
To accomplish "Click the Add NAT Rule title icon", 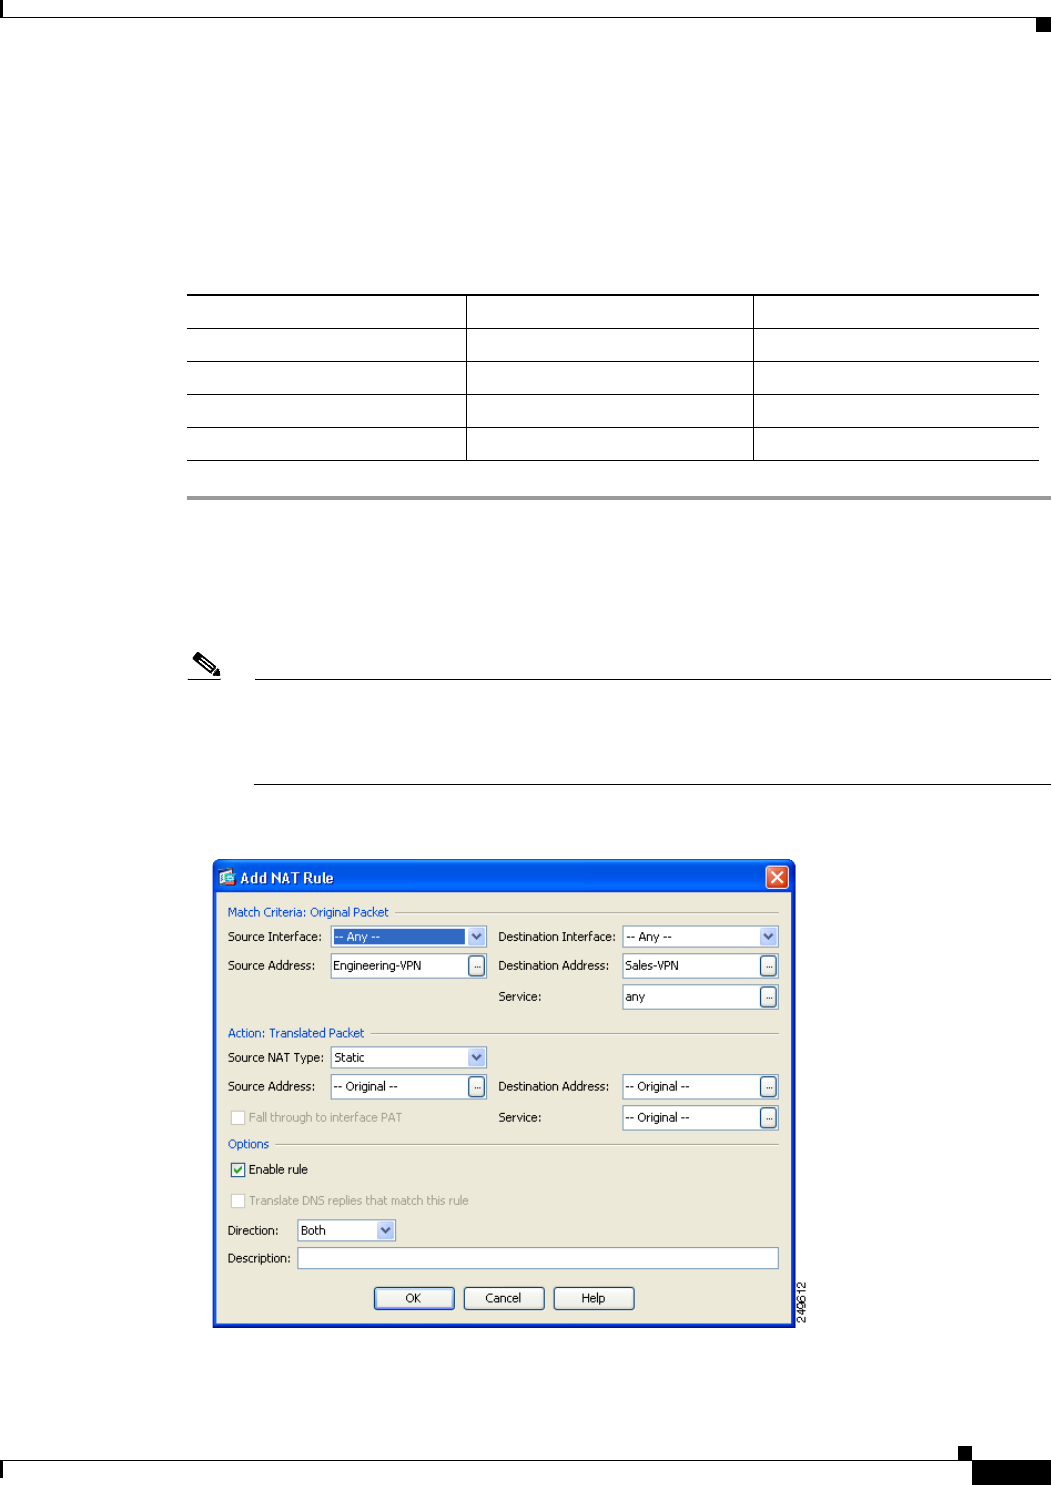I will point(227,877).
